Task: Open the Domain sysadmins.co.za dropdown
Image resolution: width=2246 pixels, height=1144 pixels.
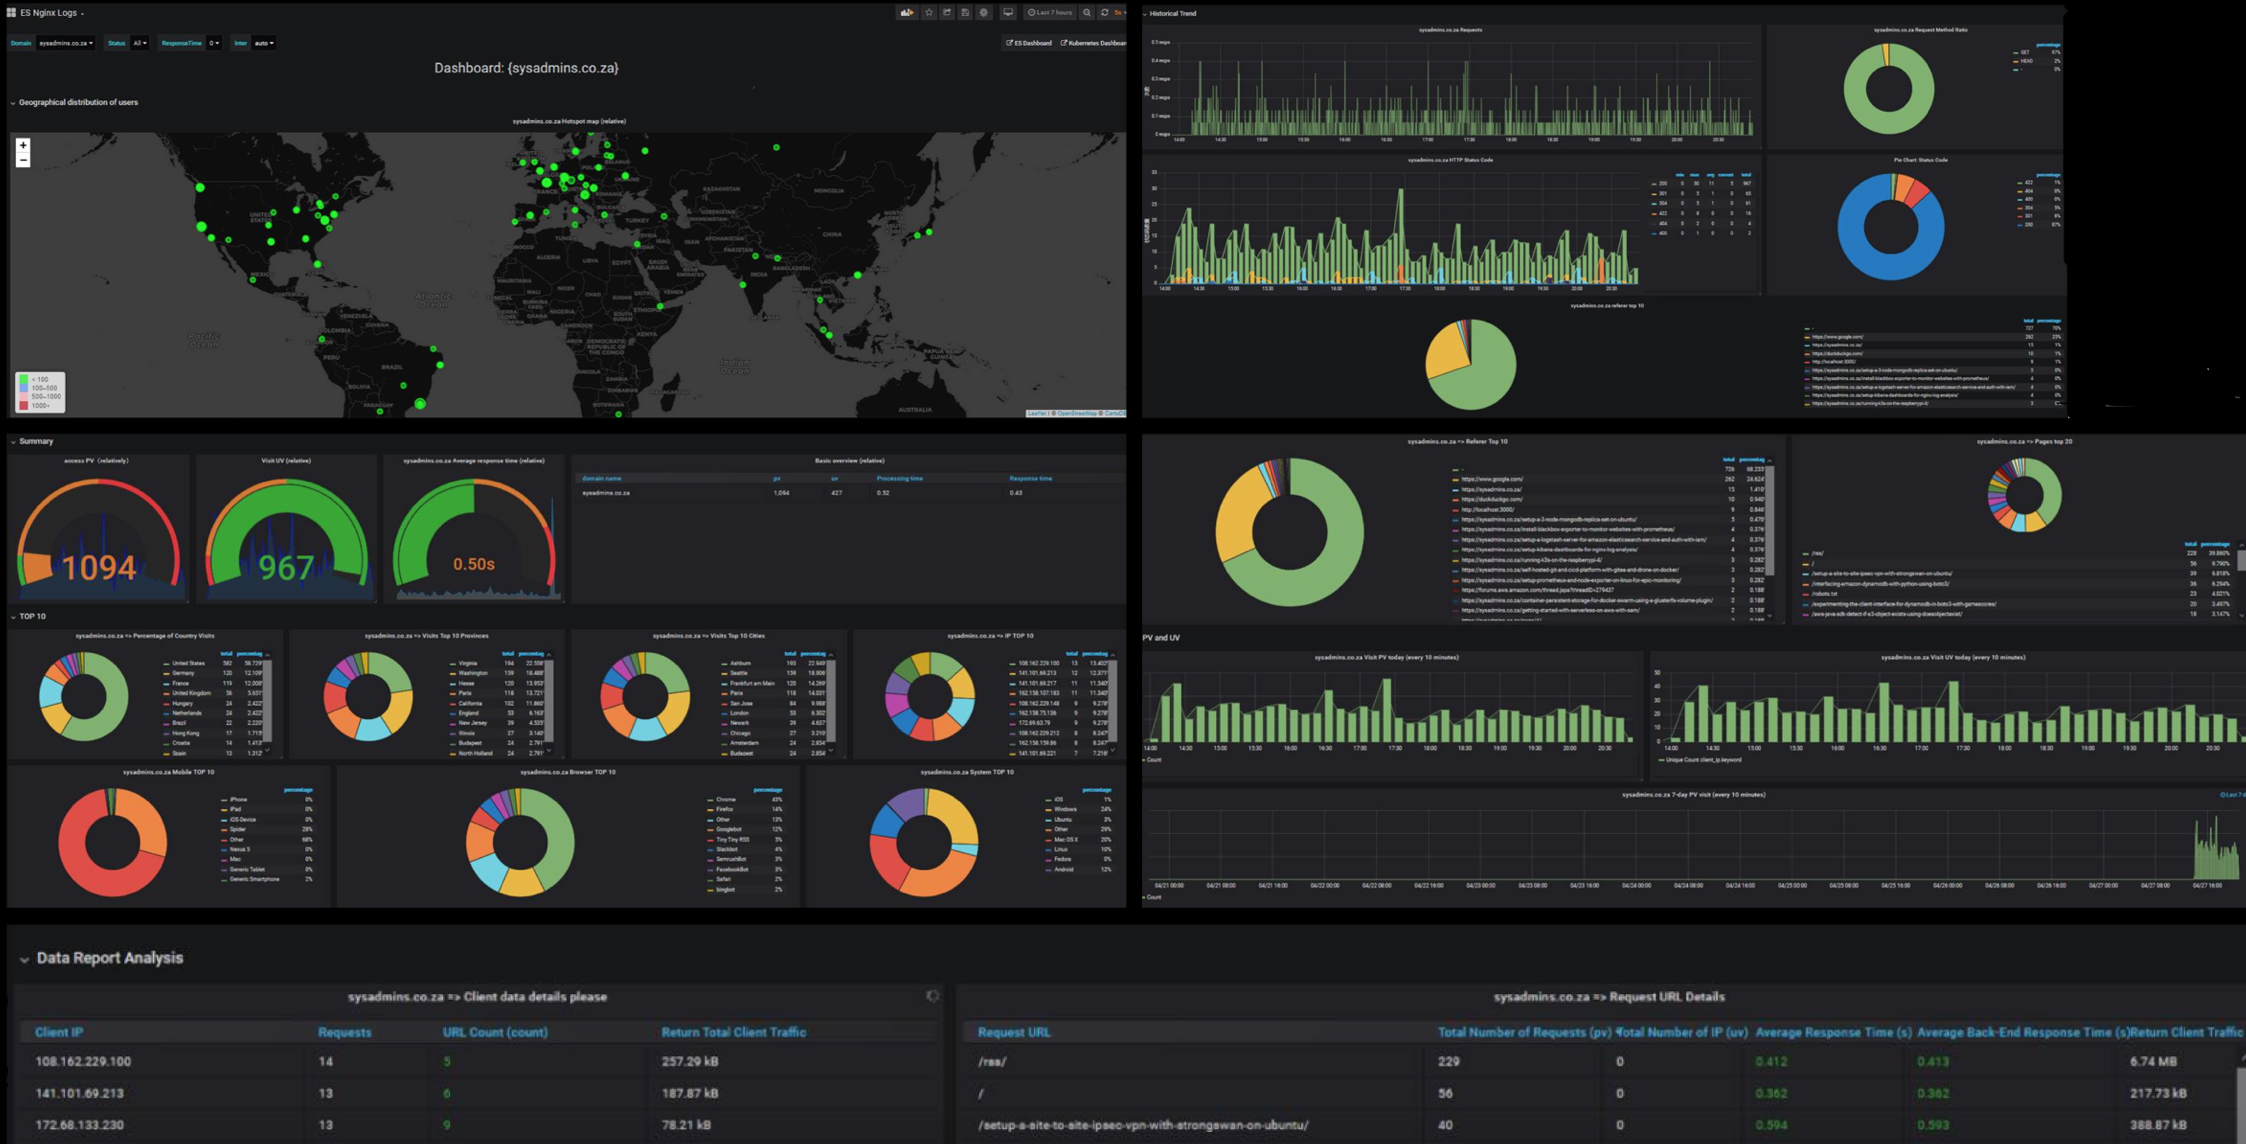Action: pos(65,43)
